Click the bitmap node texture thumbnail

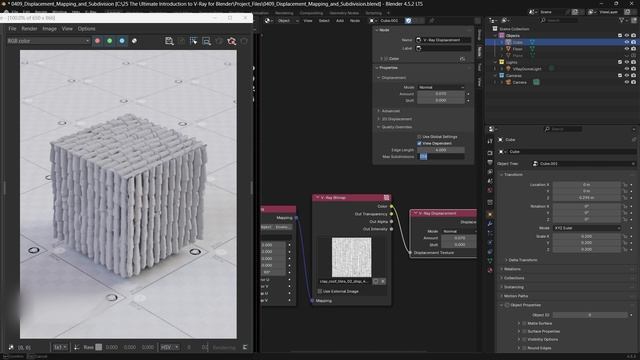[x=351, y=257]
